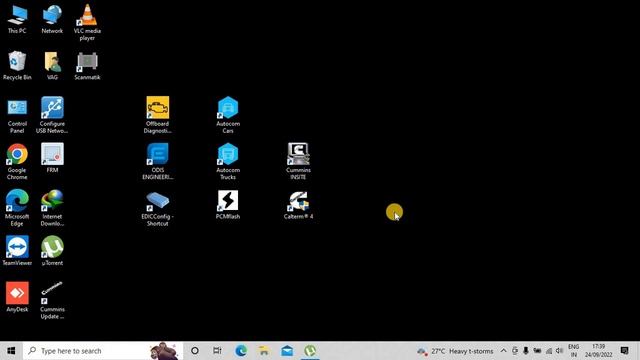The image size is (640, 360).
Task: Launch the Scanmatik shortcut
Action: click(87, 65)
